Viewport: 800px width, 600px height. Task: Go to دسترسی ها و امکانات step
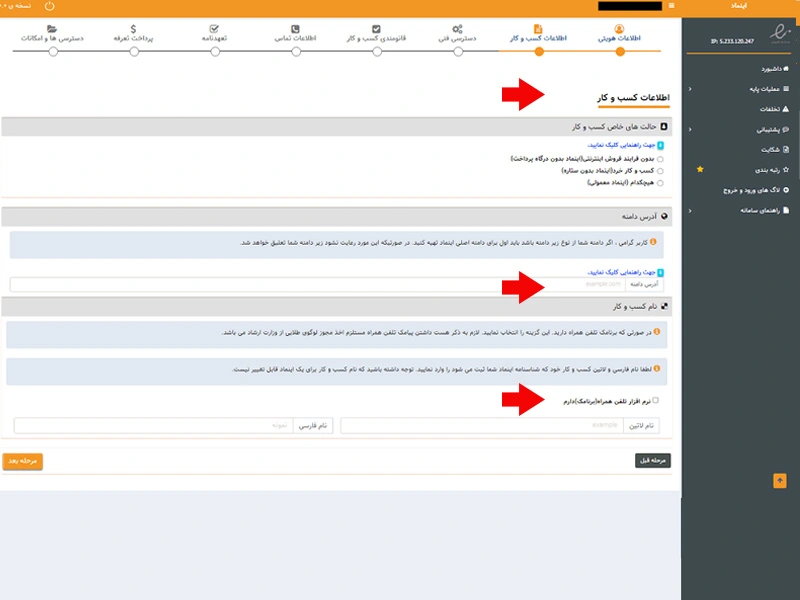[x=52, y=38]
